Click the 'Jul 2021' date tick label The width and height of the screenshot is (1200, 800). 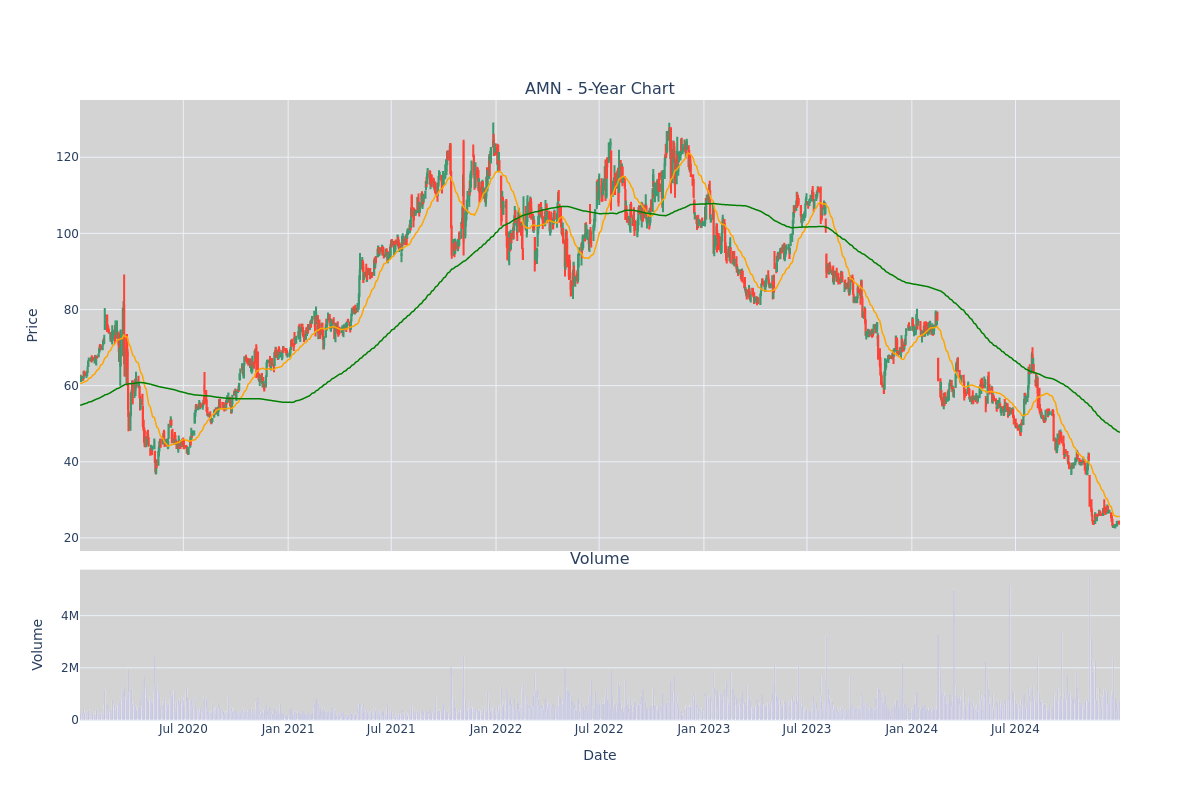pos(391,729)
